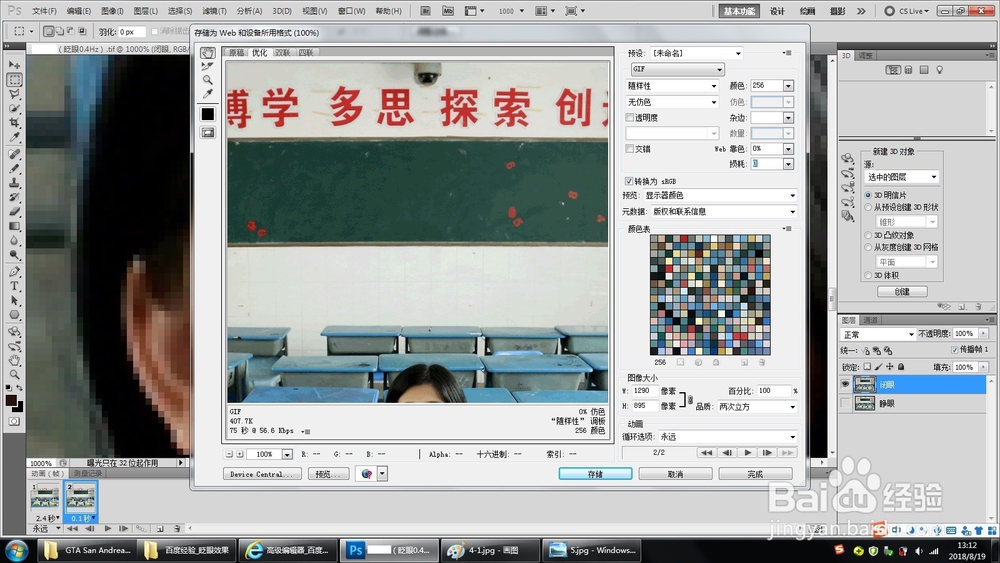1000x563 pixels.
Task: Select the Clone Stamp tool
Action: pos(14,183)
